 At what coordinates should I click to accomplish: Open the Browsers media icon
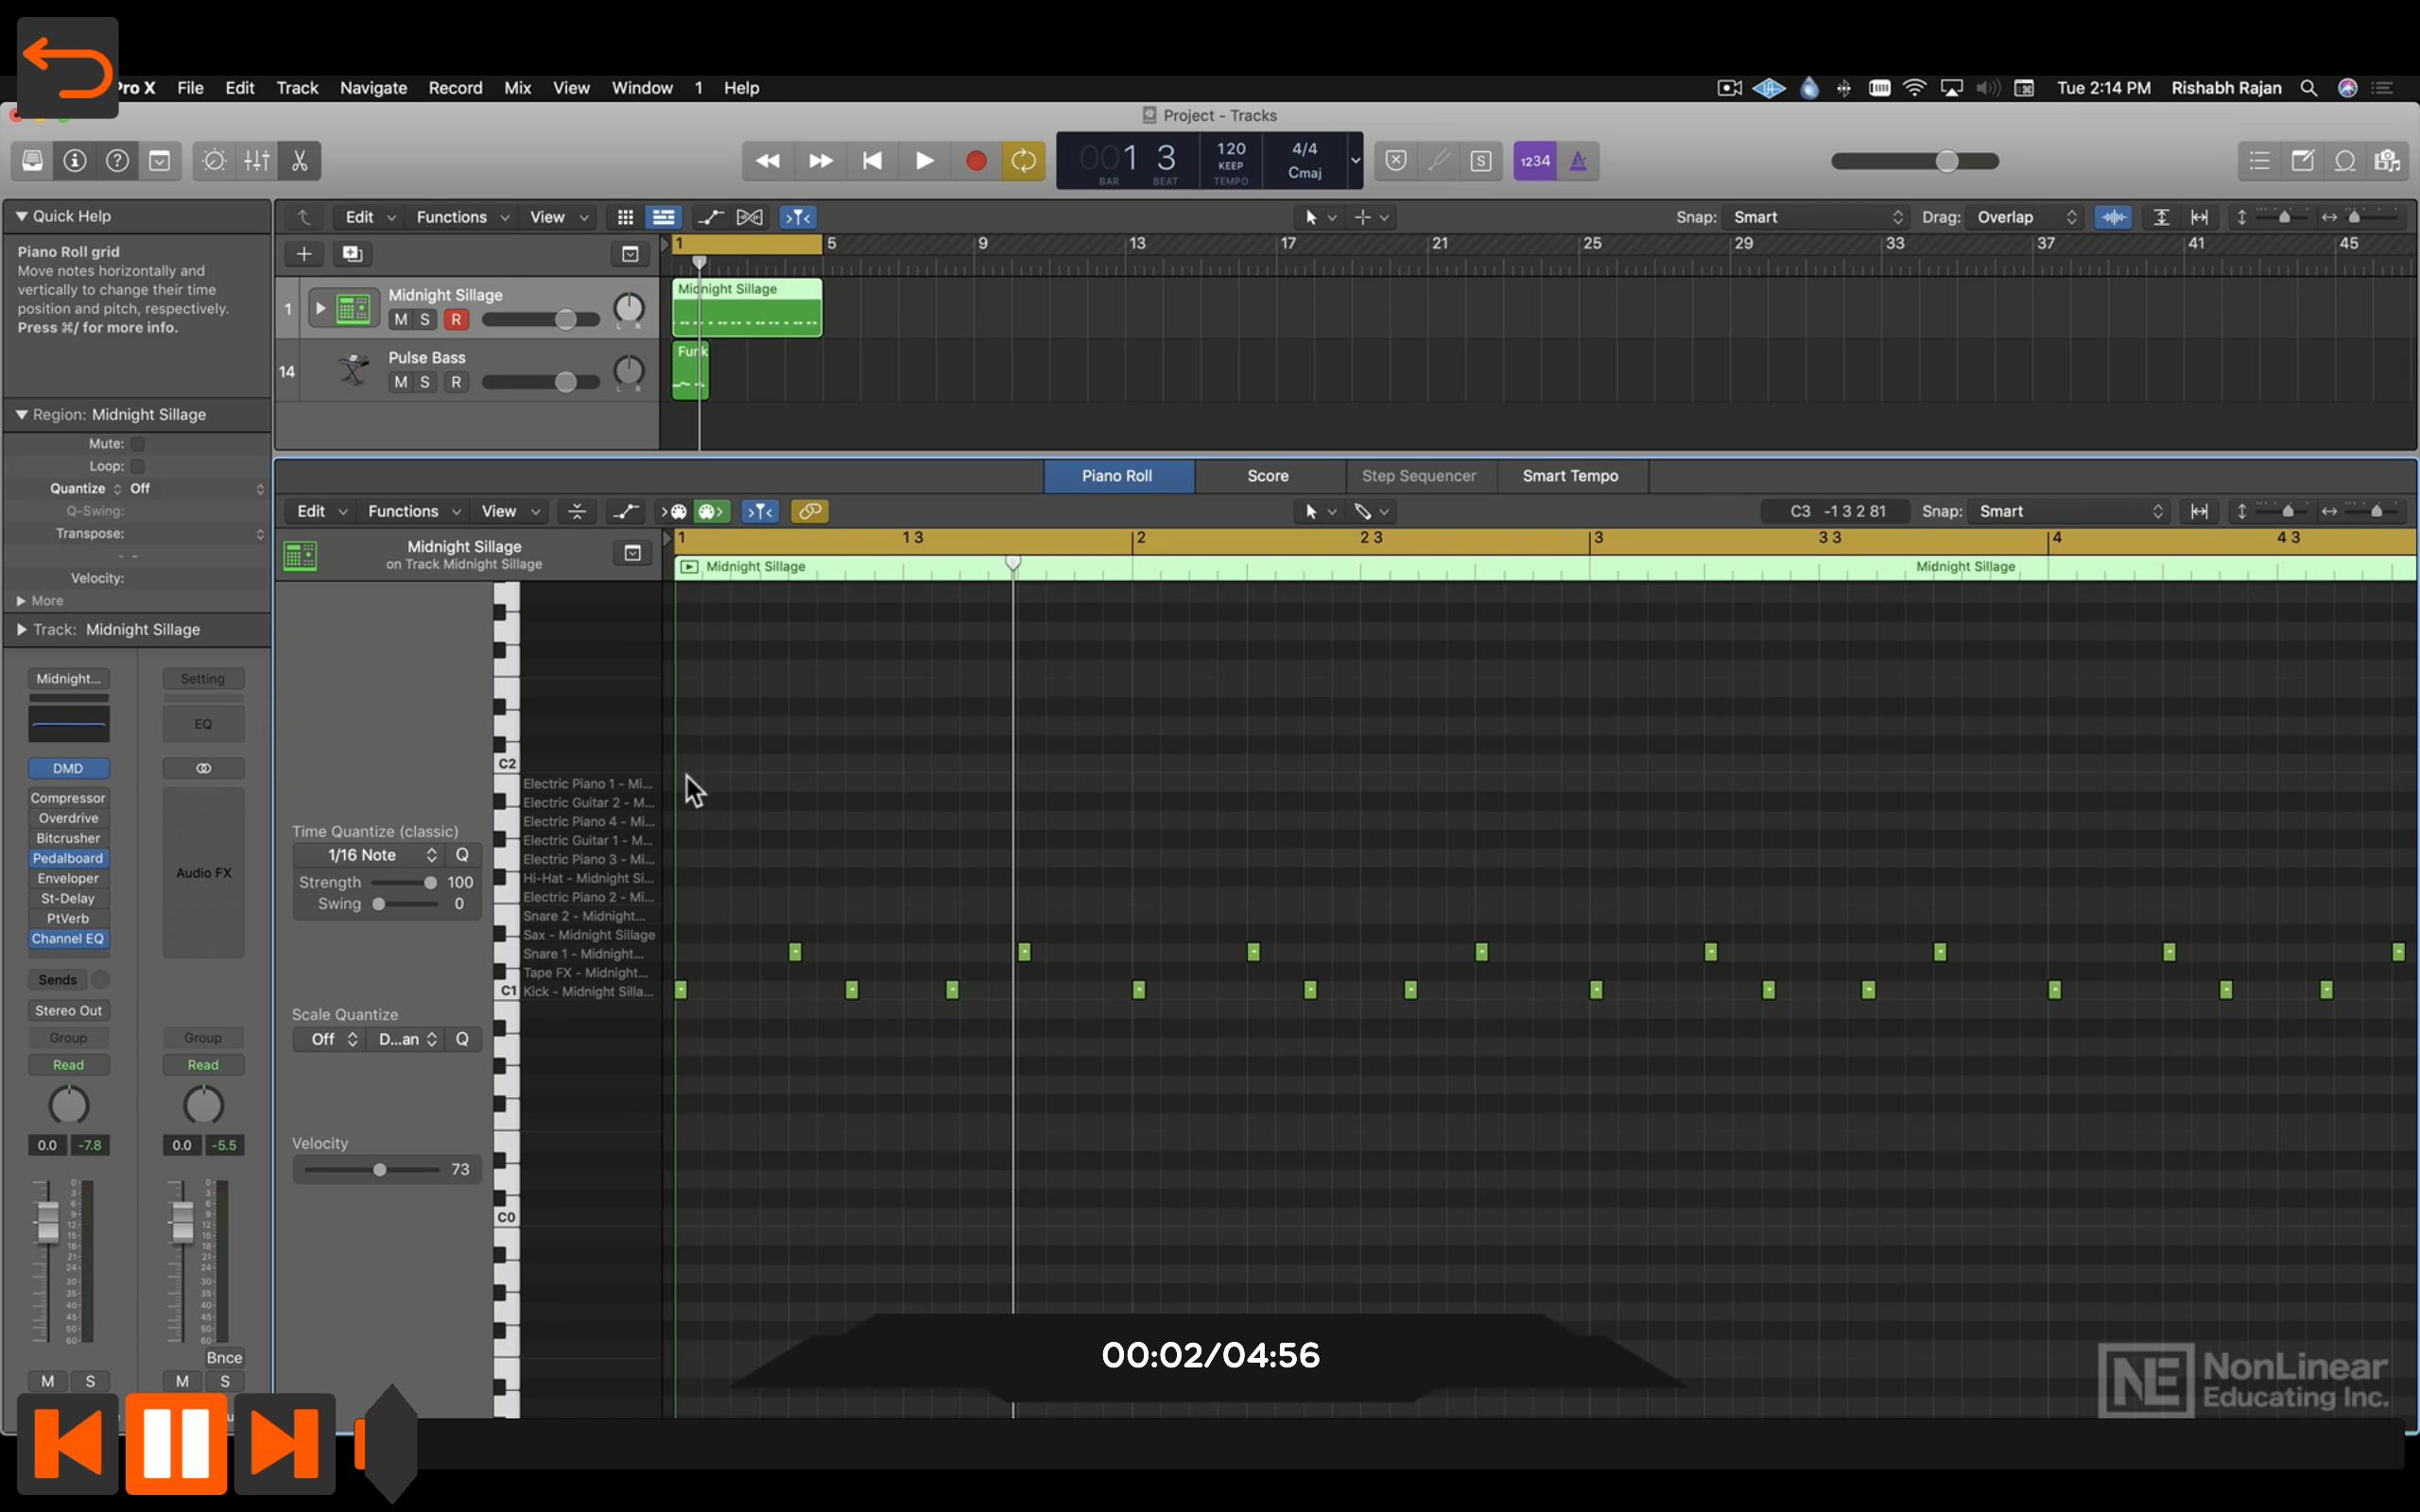point(2388,161)
